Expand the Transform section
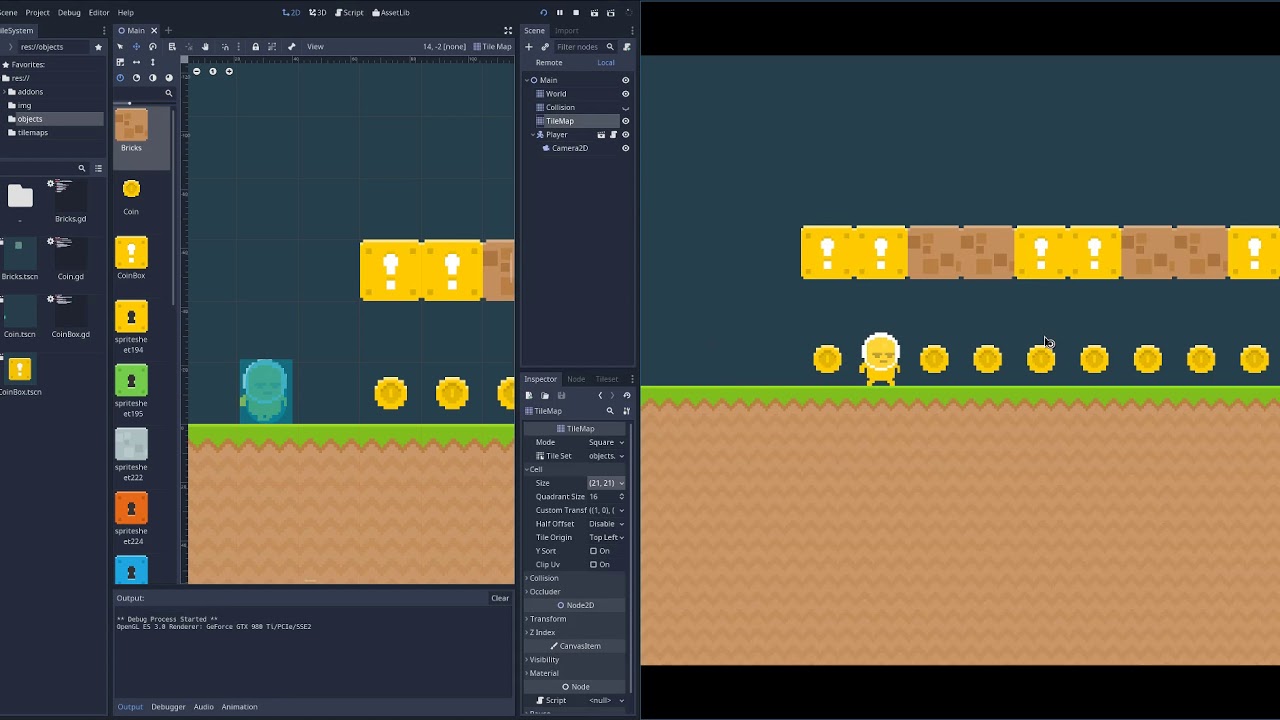The width and height of the screenshot is (1280, 720). [577, 619]
